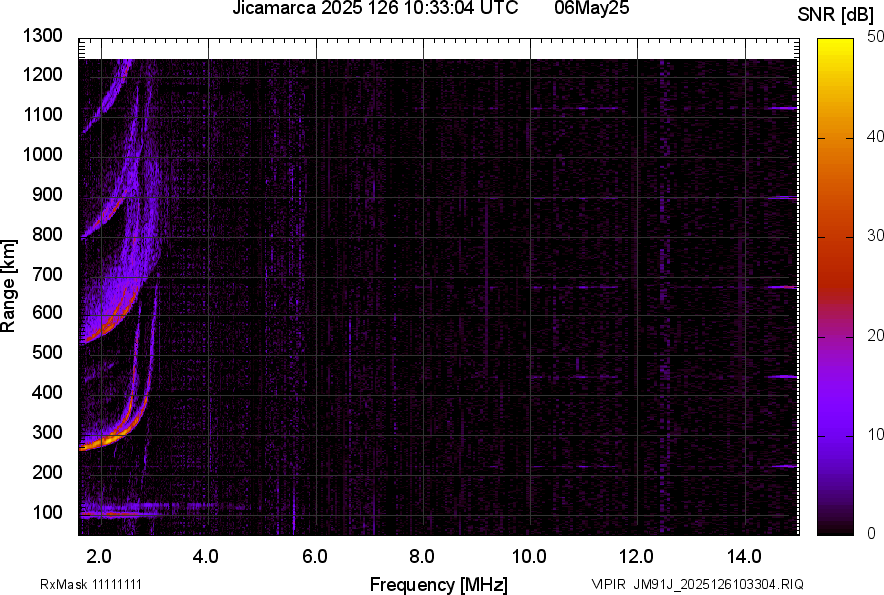Pick the yellow top of the SNR colorbar
The image size is (884, 595).
tap(836, 50)
